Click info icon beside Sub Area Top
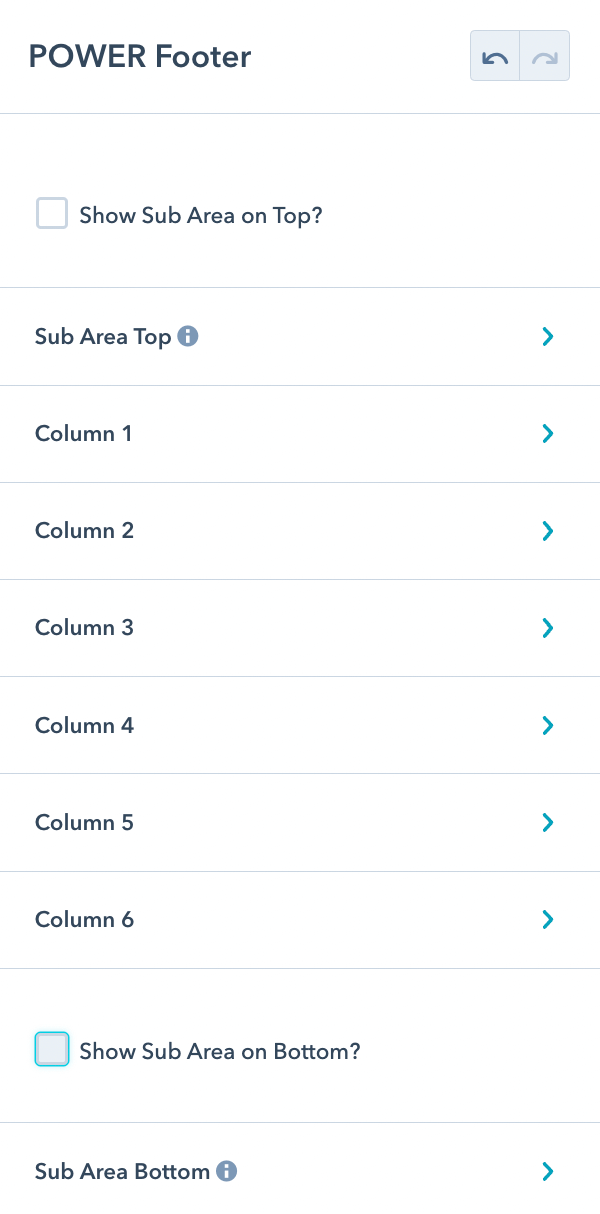Viewport: 600px width, 1214px height. 188,336
